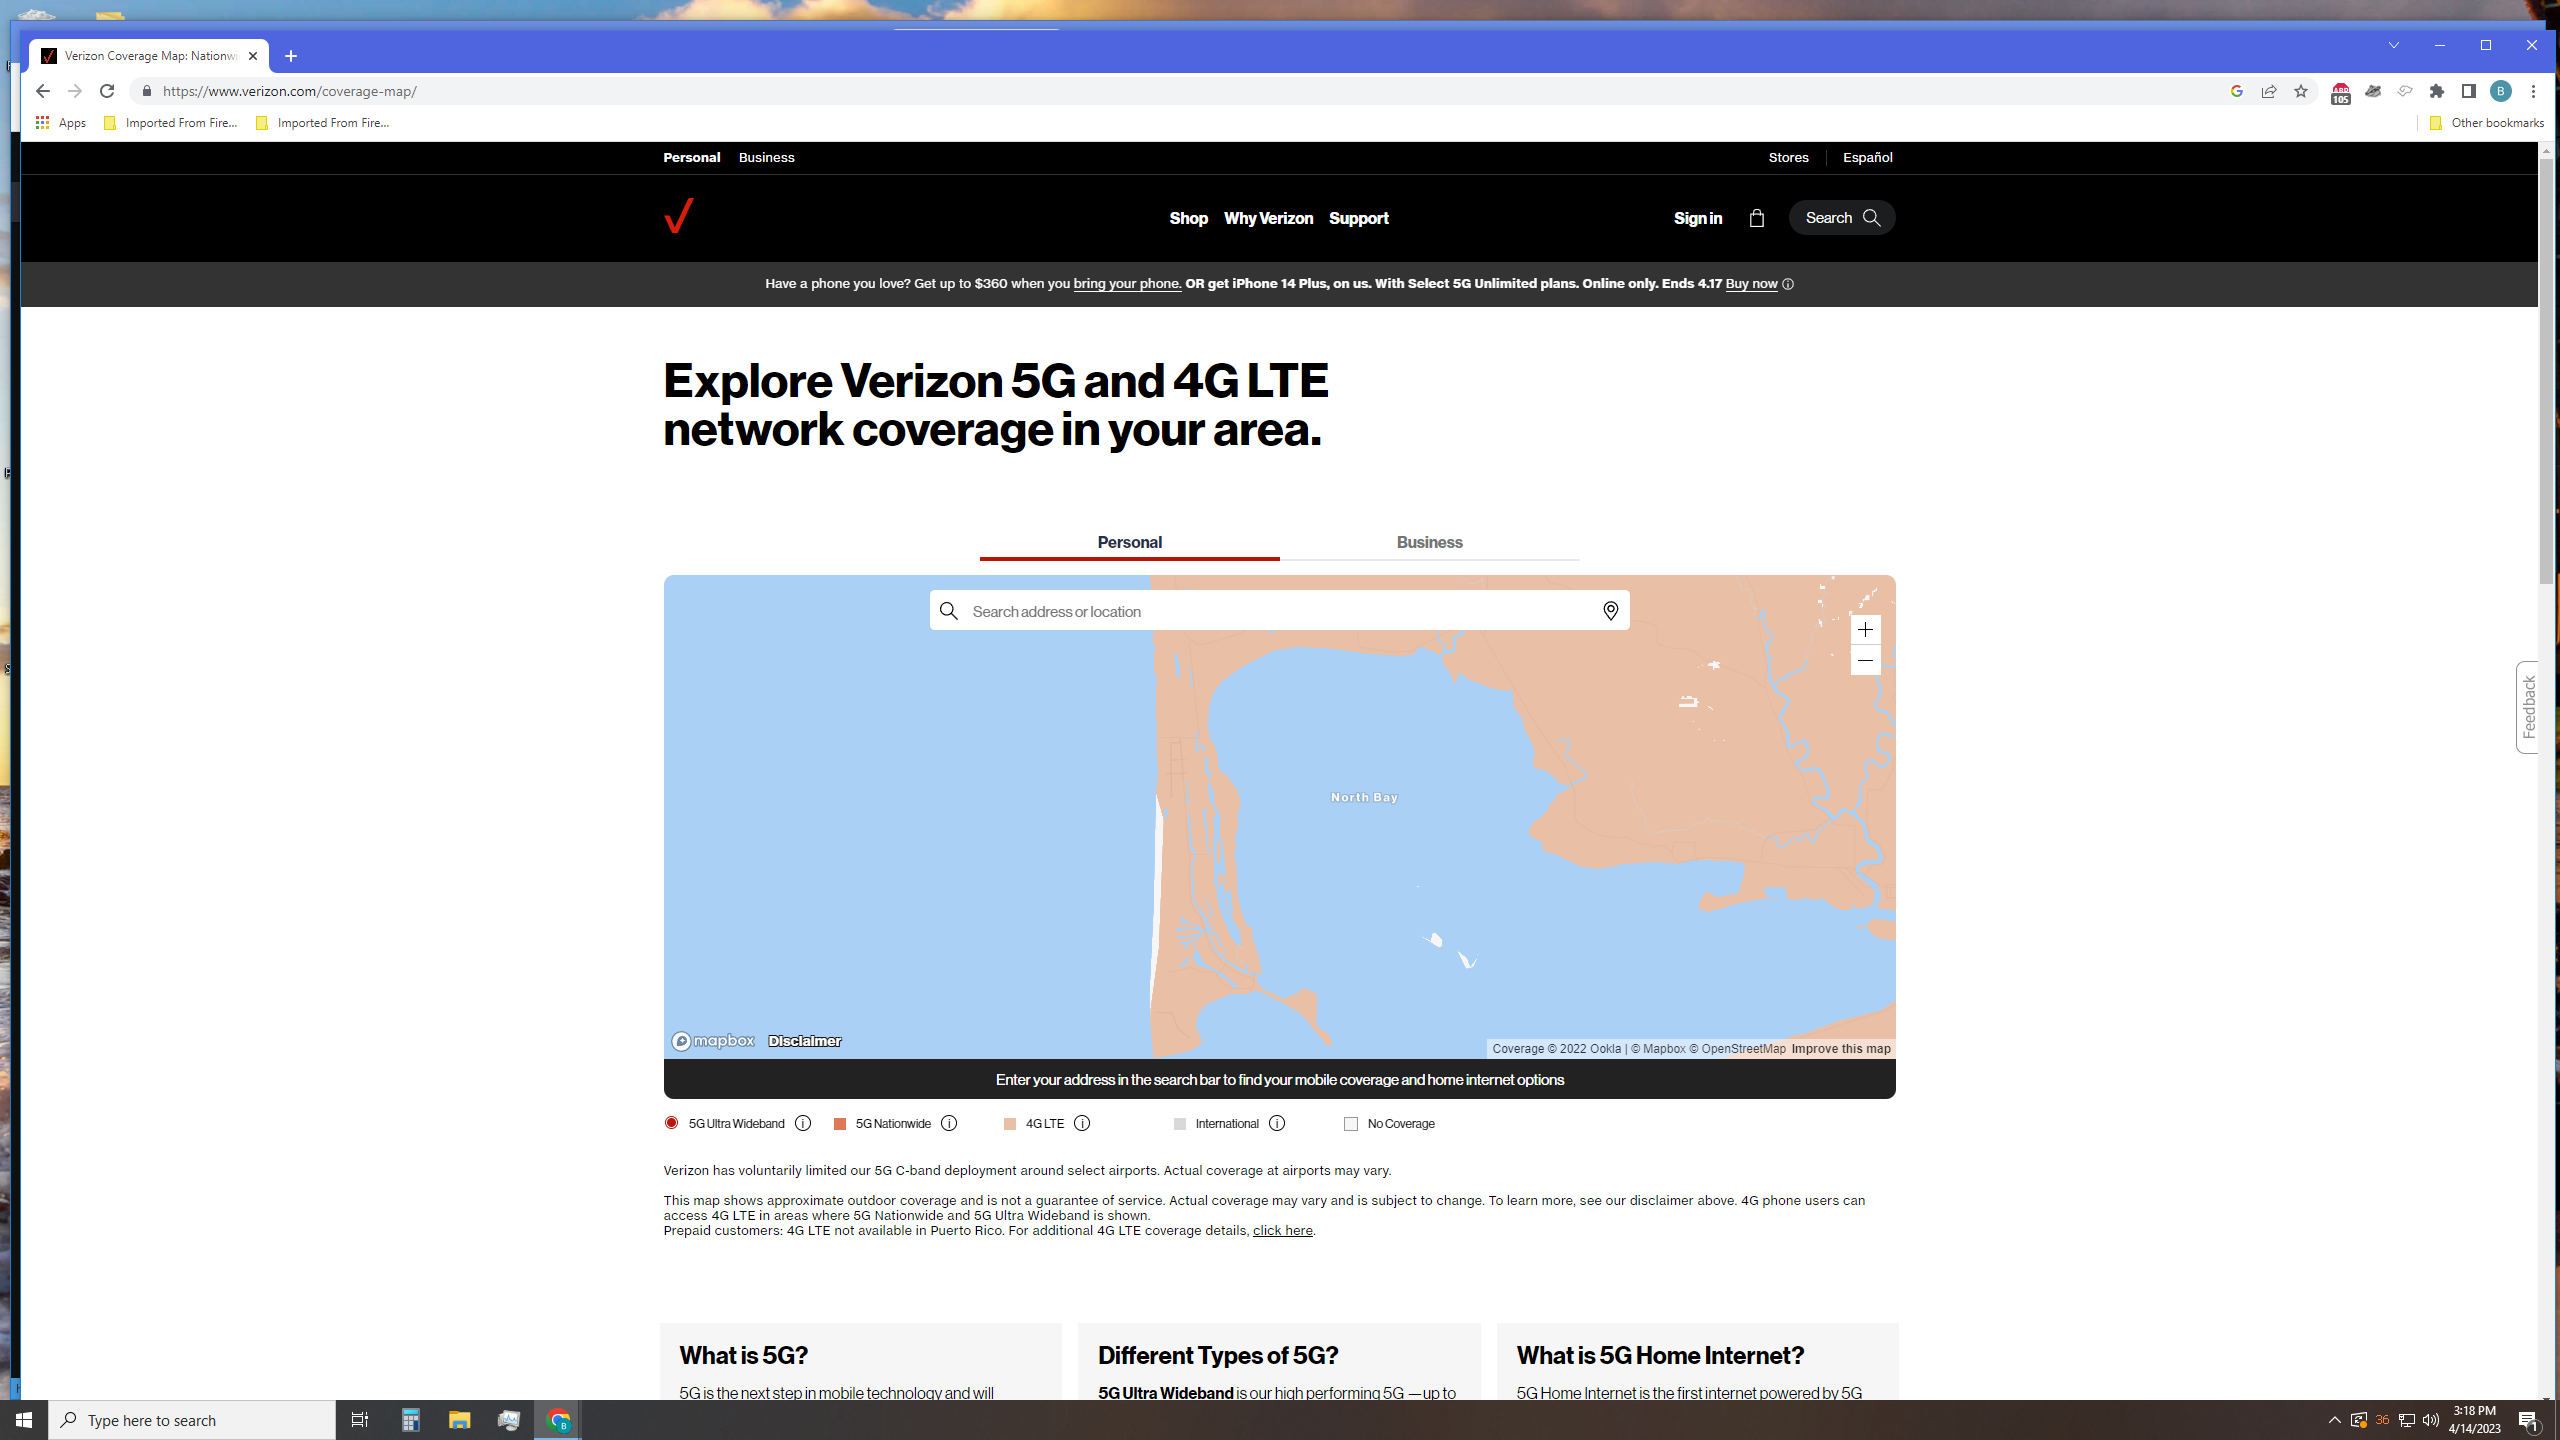Image resolution: width=2560 pixels, height=1440 pixels.
Task: Open a new browser tab
Action: (x=291, y=56)
